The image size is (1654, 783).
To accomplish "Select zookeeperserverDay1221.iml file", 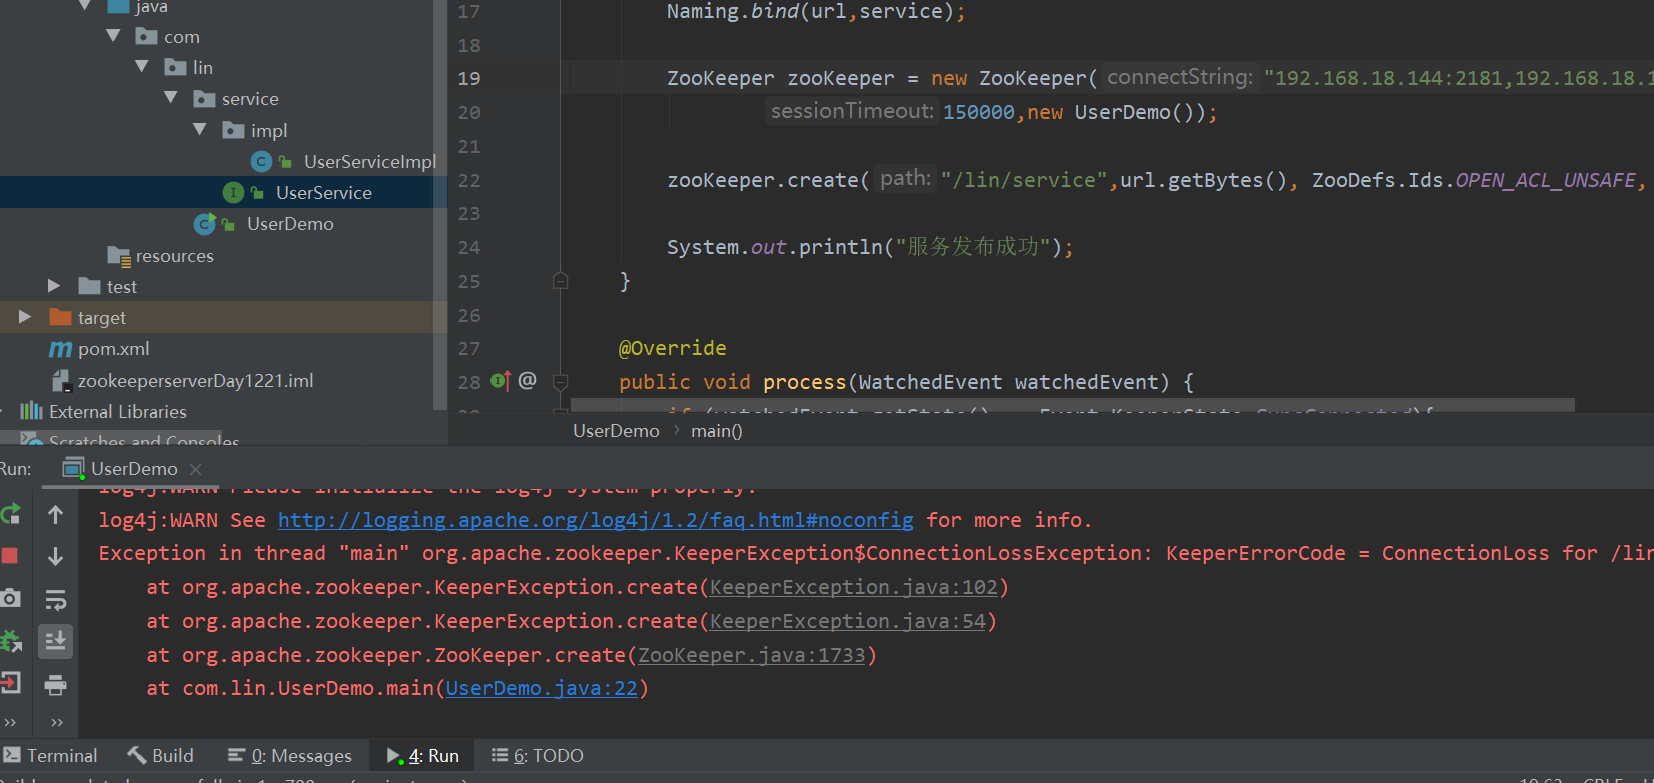I will tap(196, 380).
